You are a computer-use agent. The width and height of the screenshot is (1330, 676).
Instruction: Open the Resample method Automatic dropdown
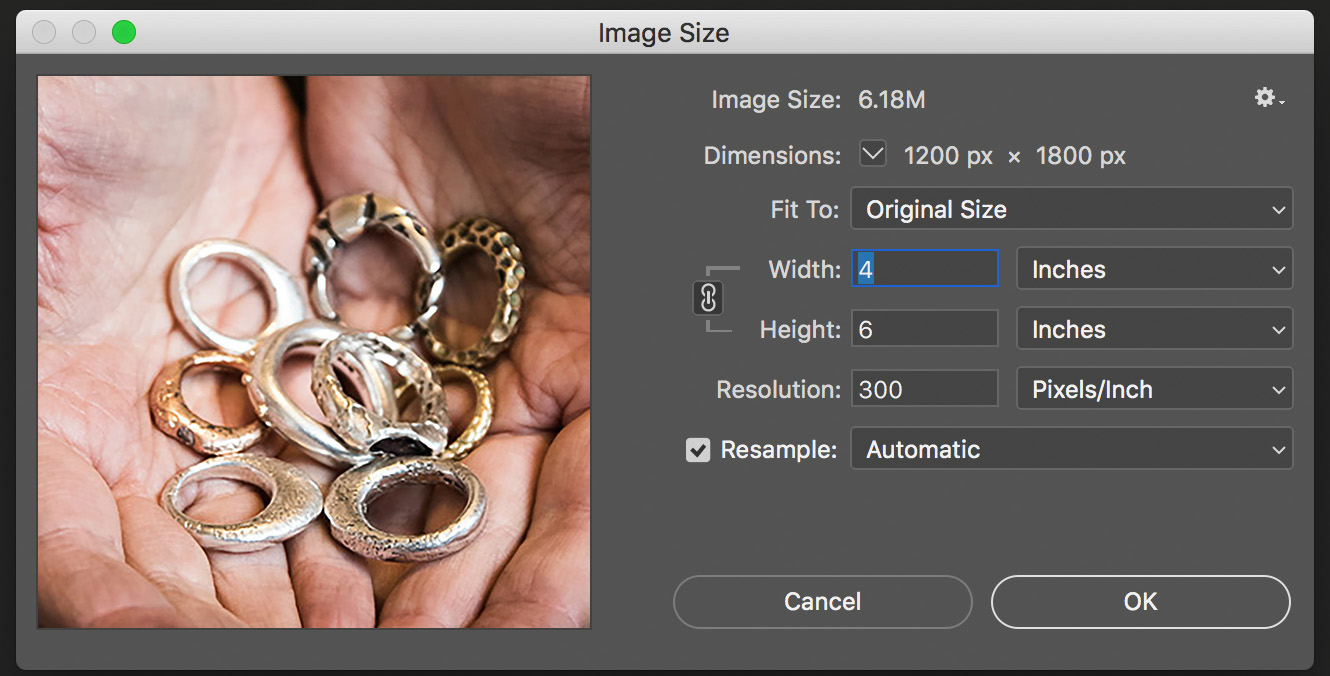(x=1071, y=449)
